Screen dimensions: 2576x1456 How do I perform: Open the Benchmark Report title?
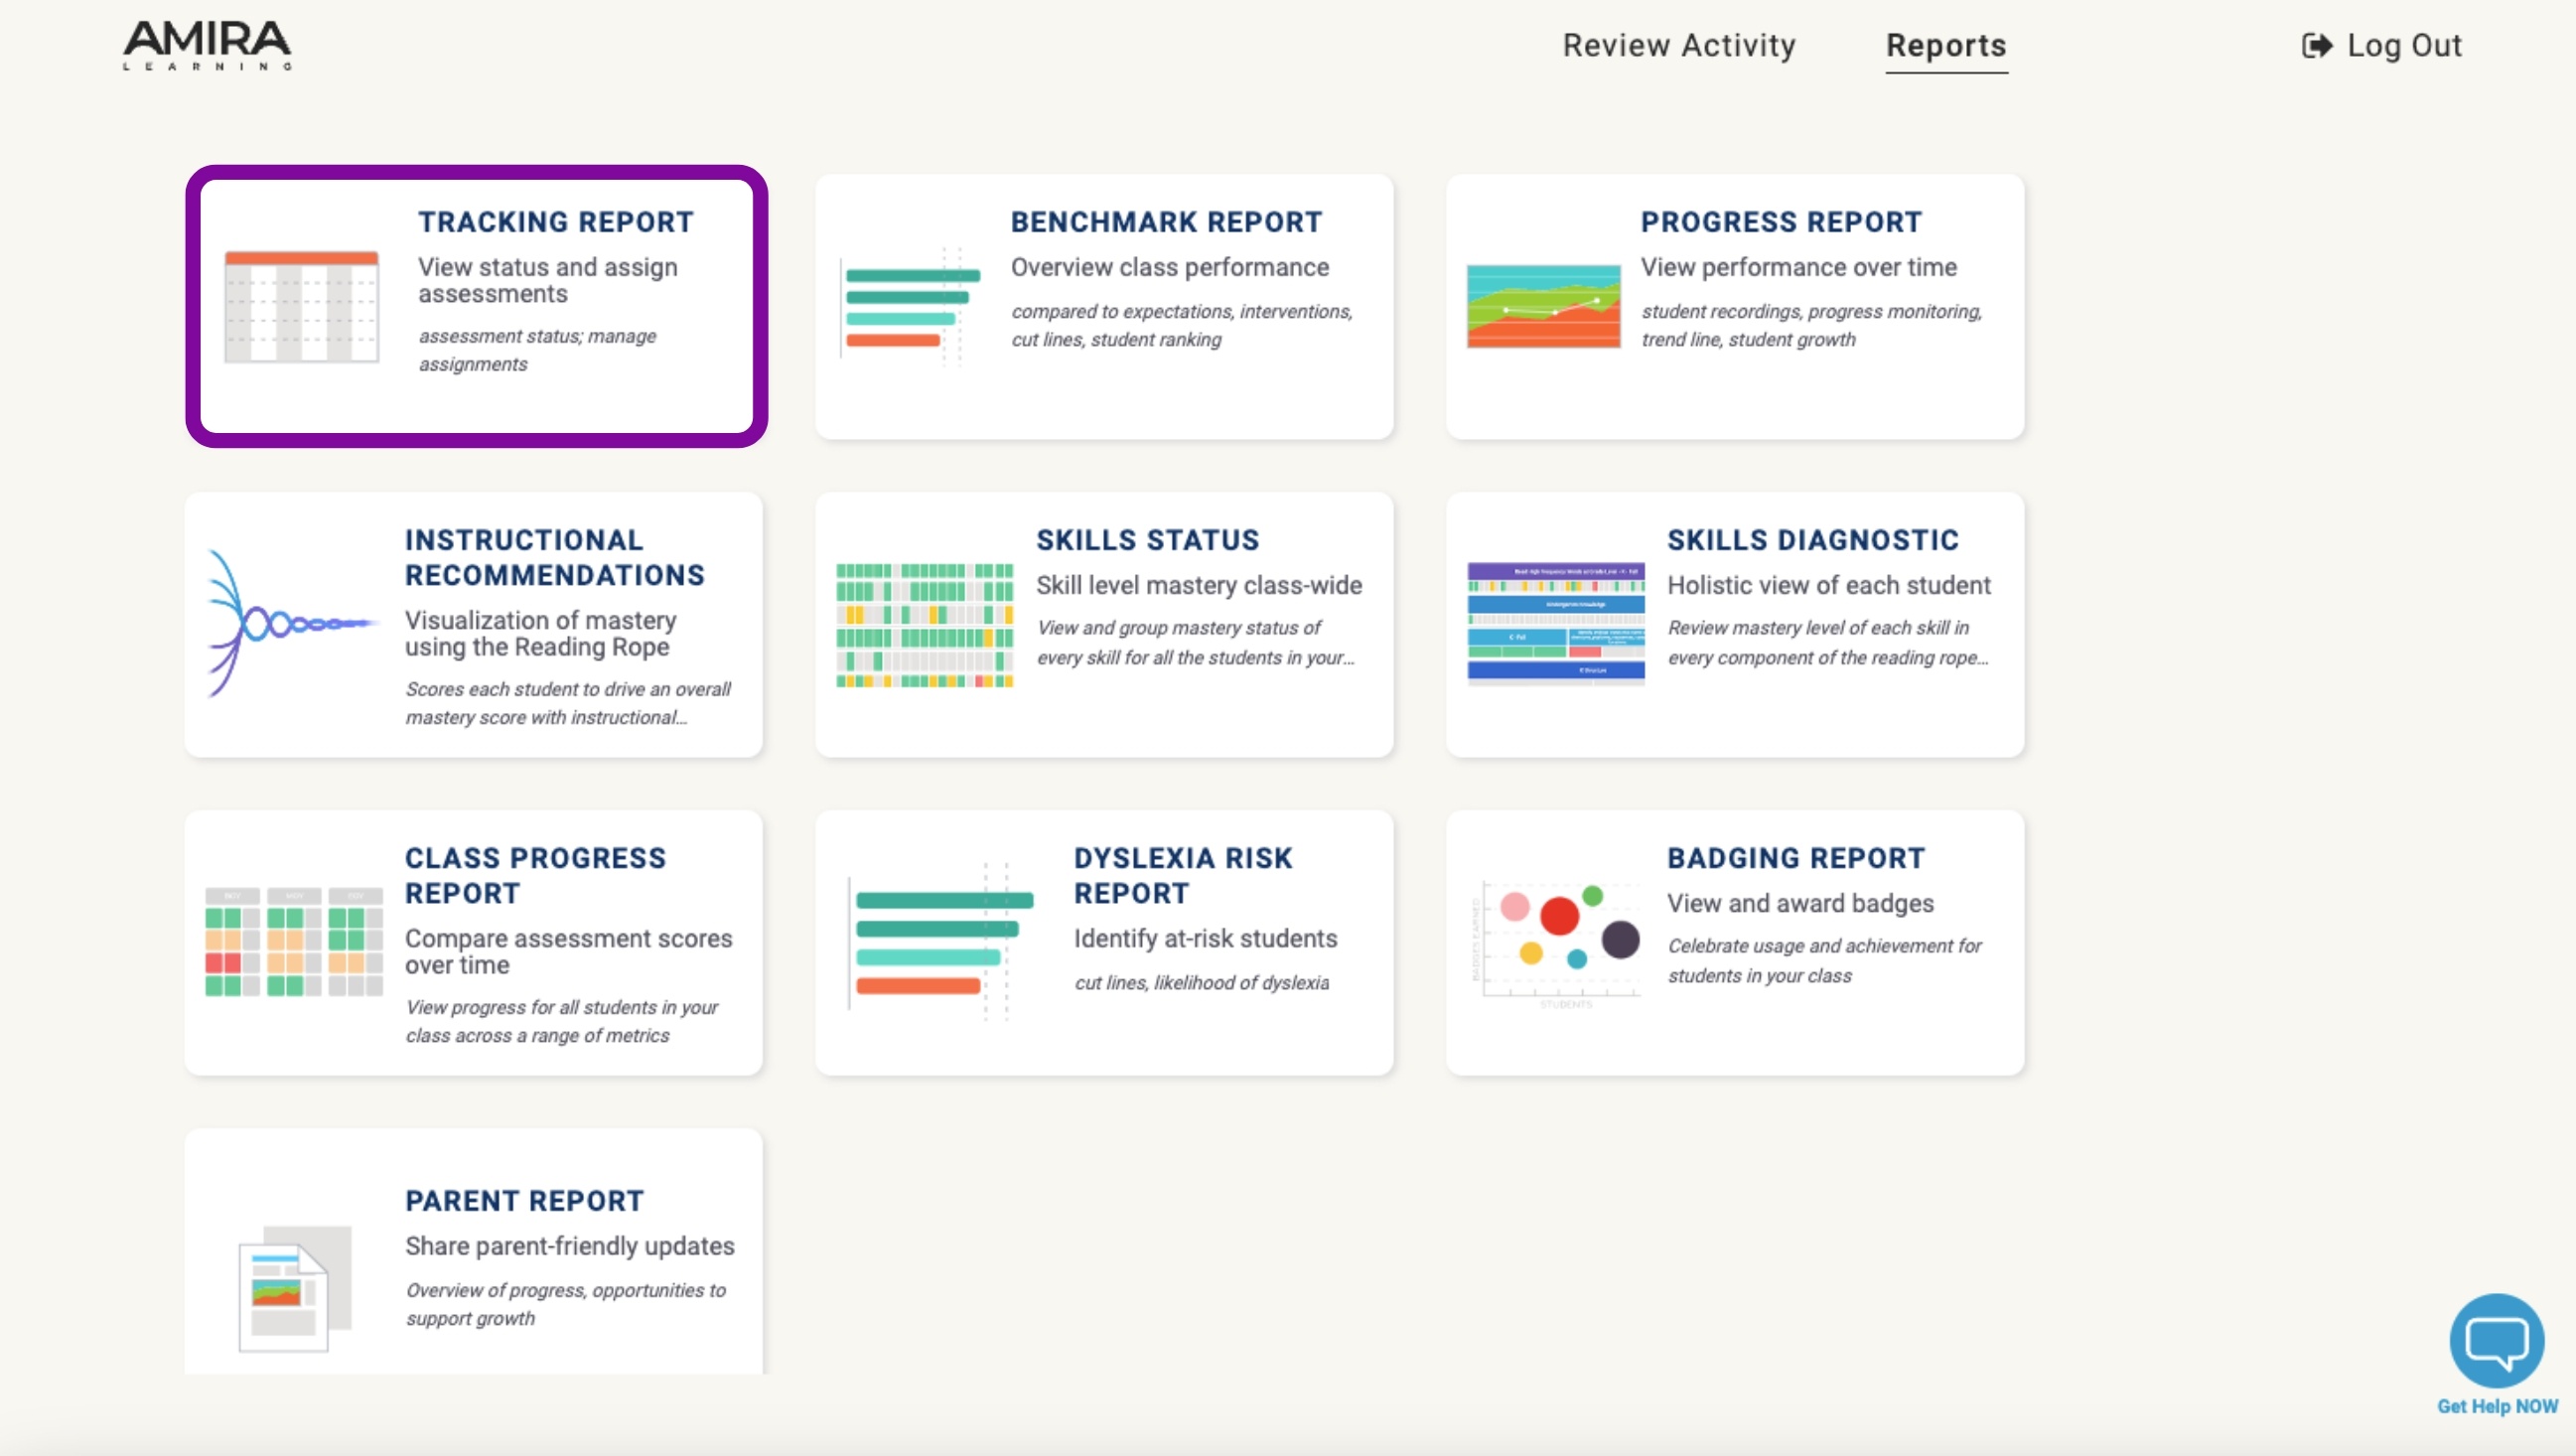[1166, 222]
